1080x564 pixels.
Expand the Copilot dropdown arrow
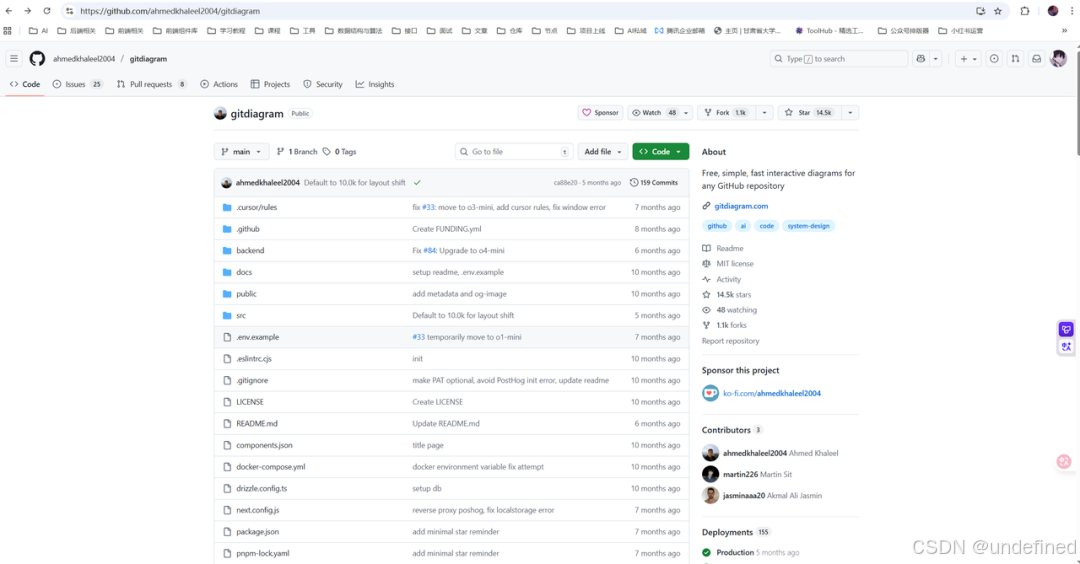point(935,59)
